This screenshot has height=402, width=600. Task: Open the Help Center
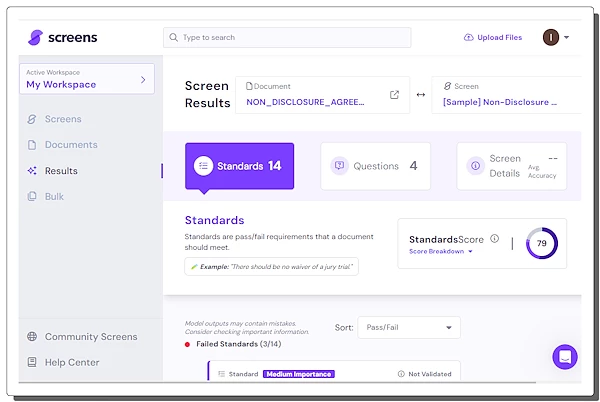tap(72, 362)
